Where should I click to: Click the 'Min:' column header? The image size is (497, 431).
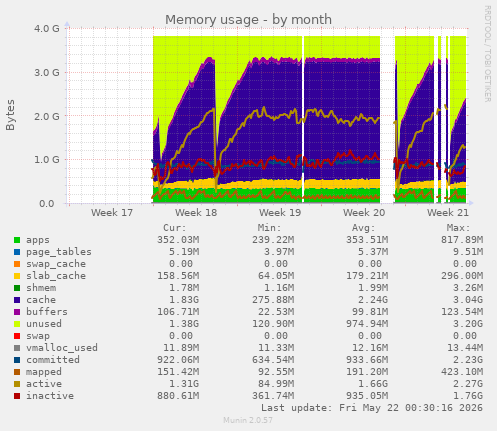click(269, 228)
